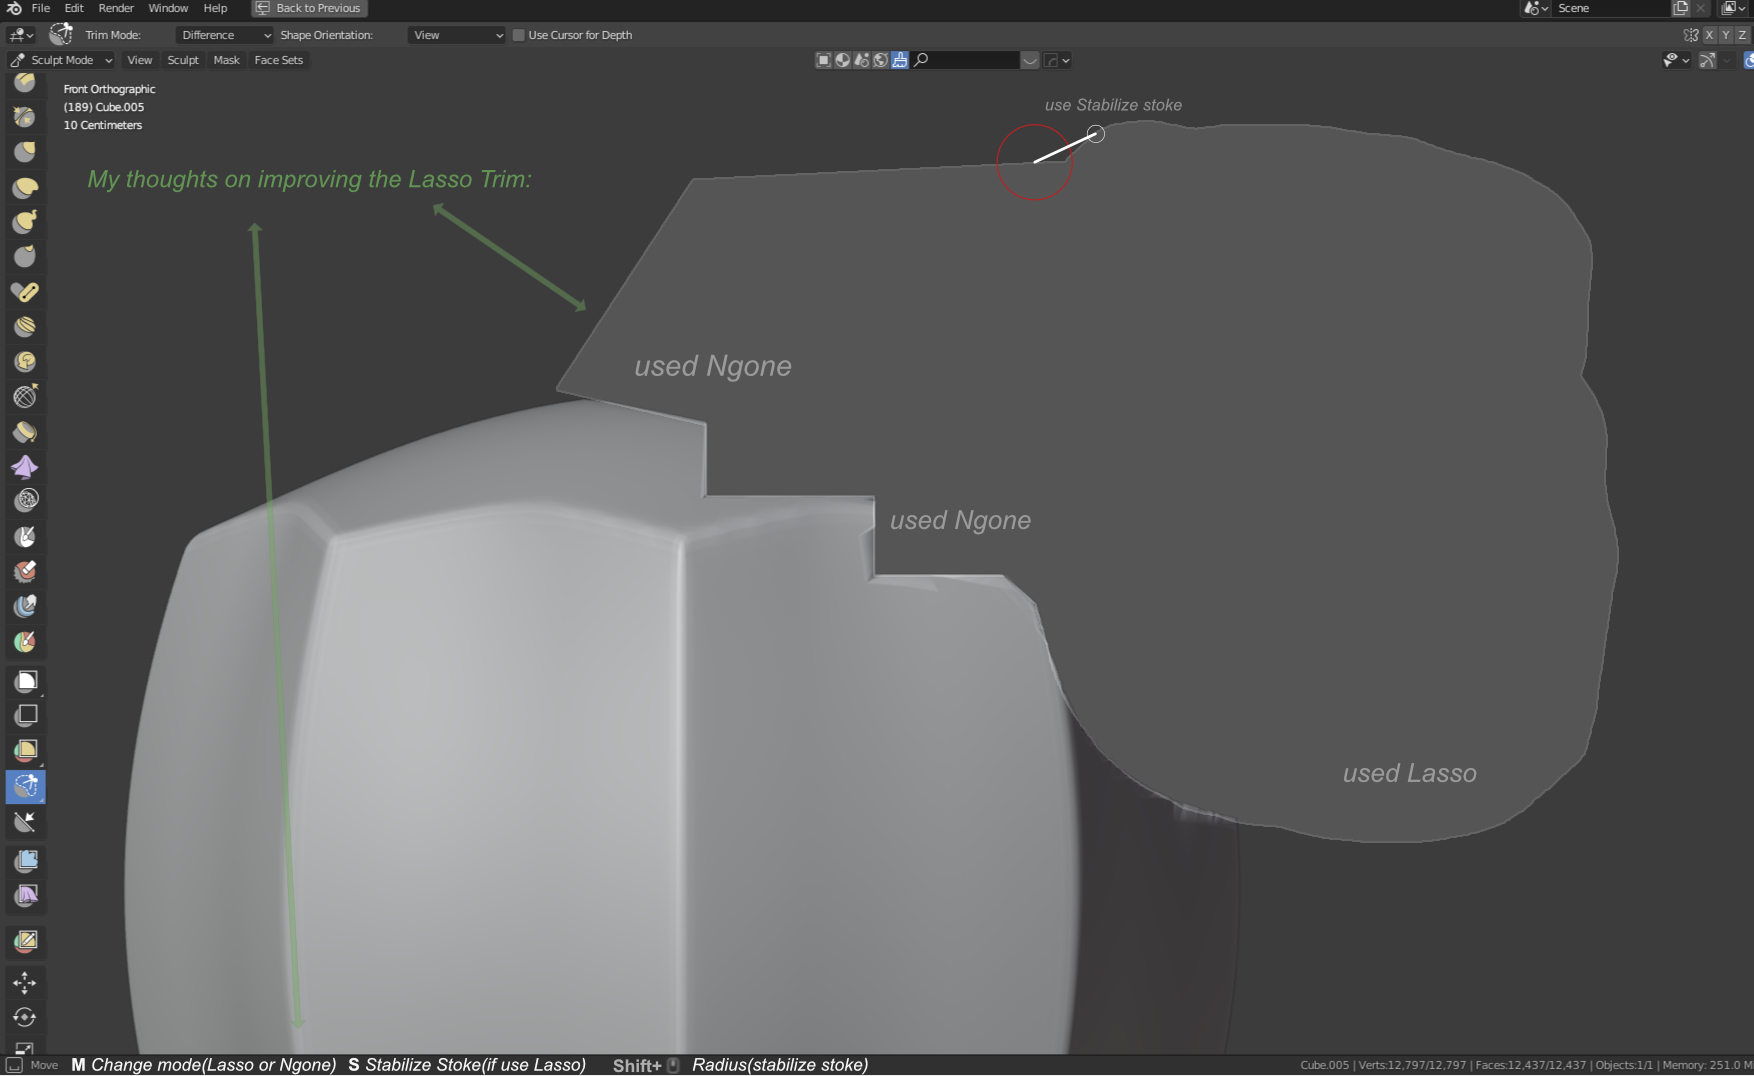Toggle viewport gizmos display
Screen dimensions: 1754x1076
click(1707, 61)
